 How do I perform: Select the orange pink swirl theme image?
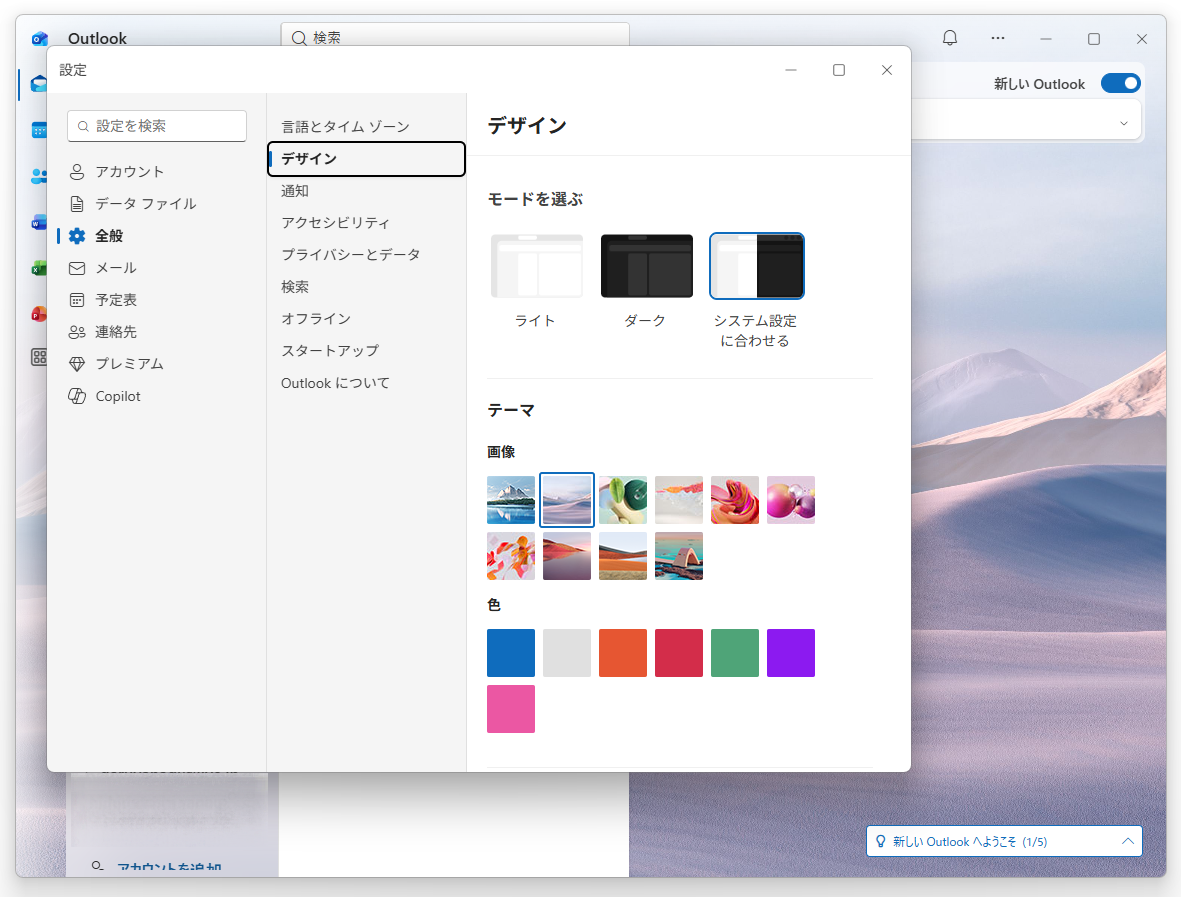pos(734,499)
